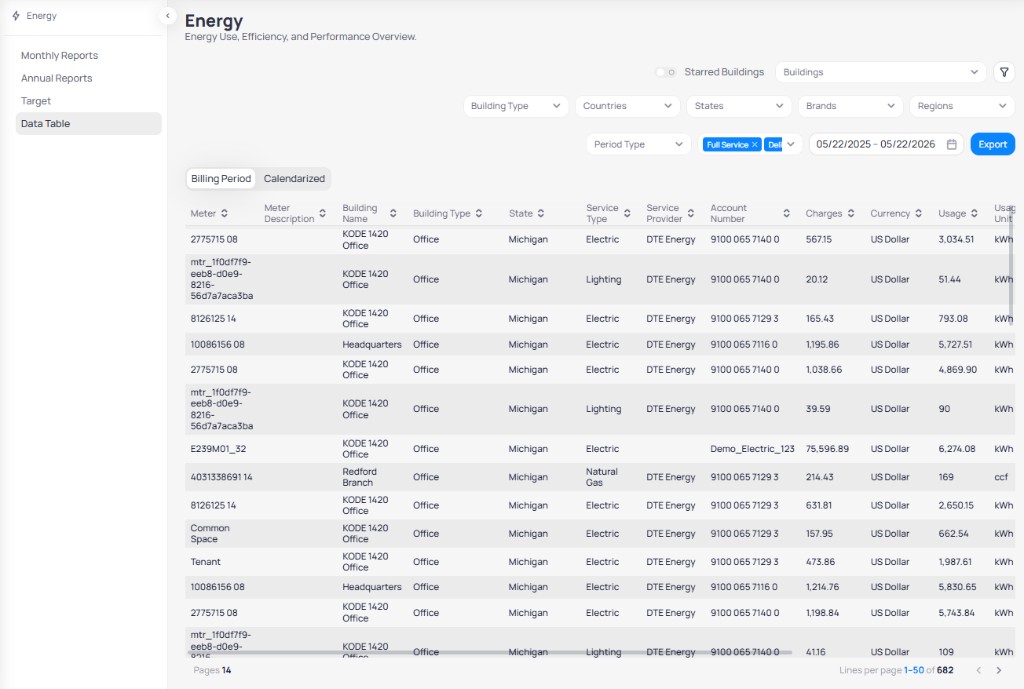This screenshot has height=689, width=1024.
Task: Click charges value 1,195.86
Action: point(822,344)
